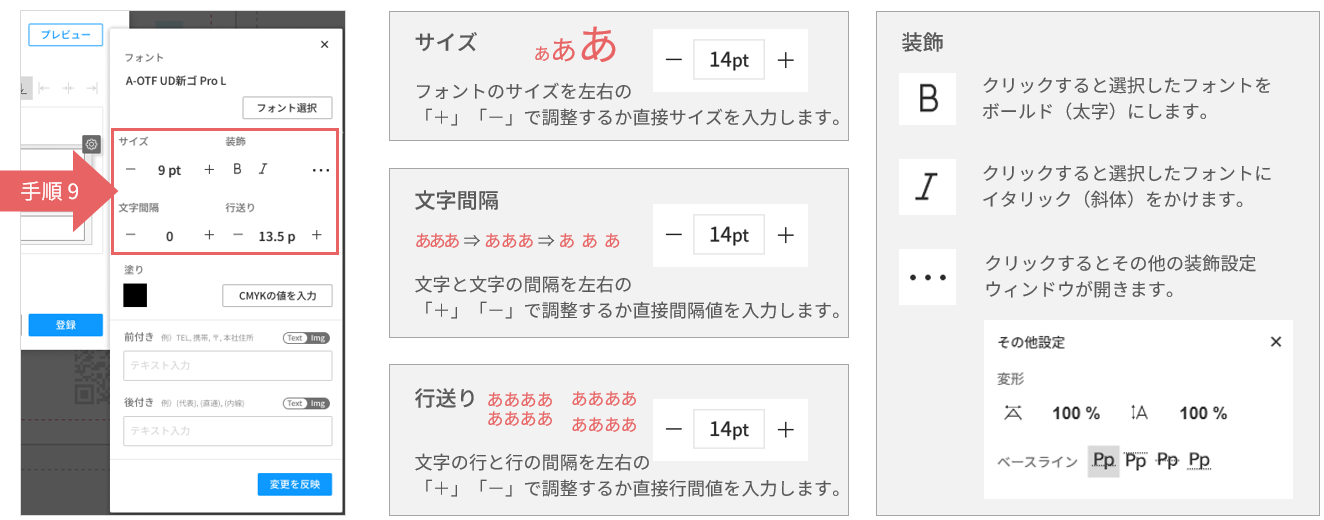This screenshot has width=1324, height=520.
Task: Select the first (highlighted) baseline Pp option
Action: tap(1103, 460)
